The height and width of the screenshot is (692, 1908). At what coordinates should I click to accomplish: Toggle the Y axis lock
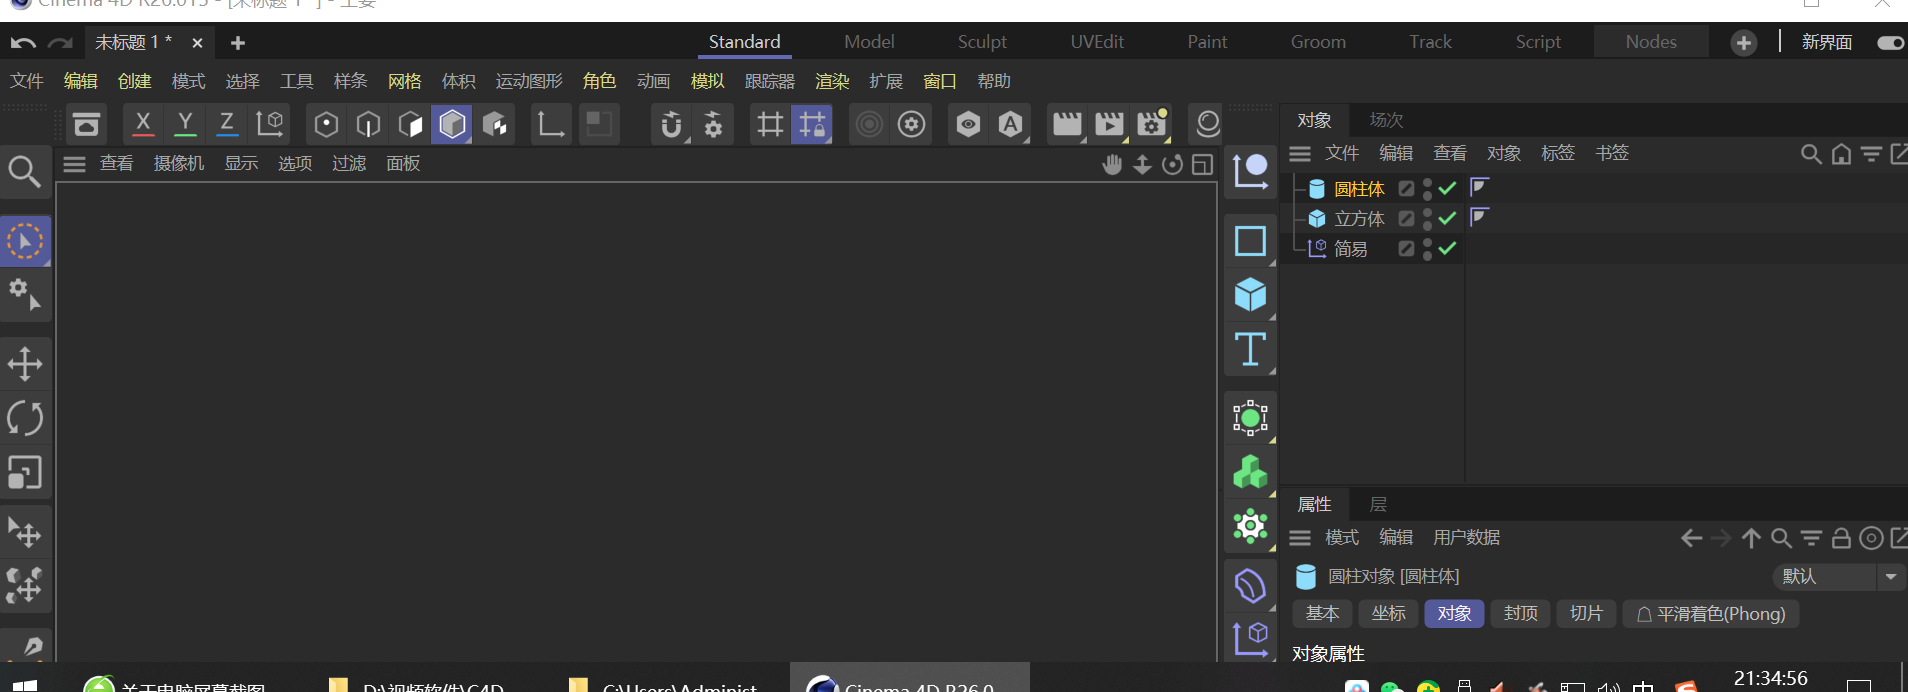(185, 124)
